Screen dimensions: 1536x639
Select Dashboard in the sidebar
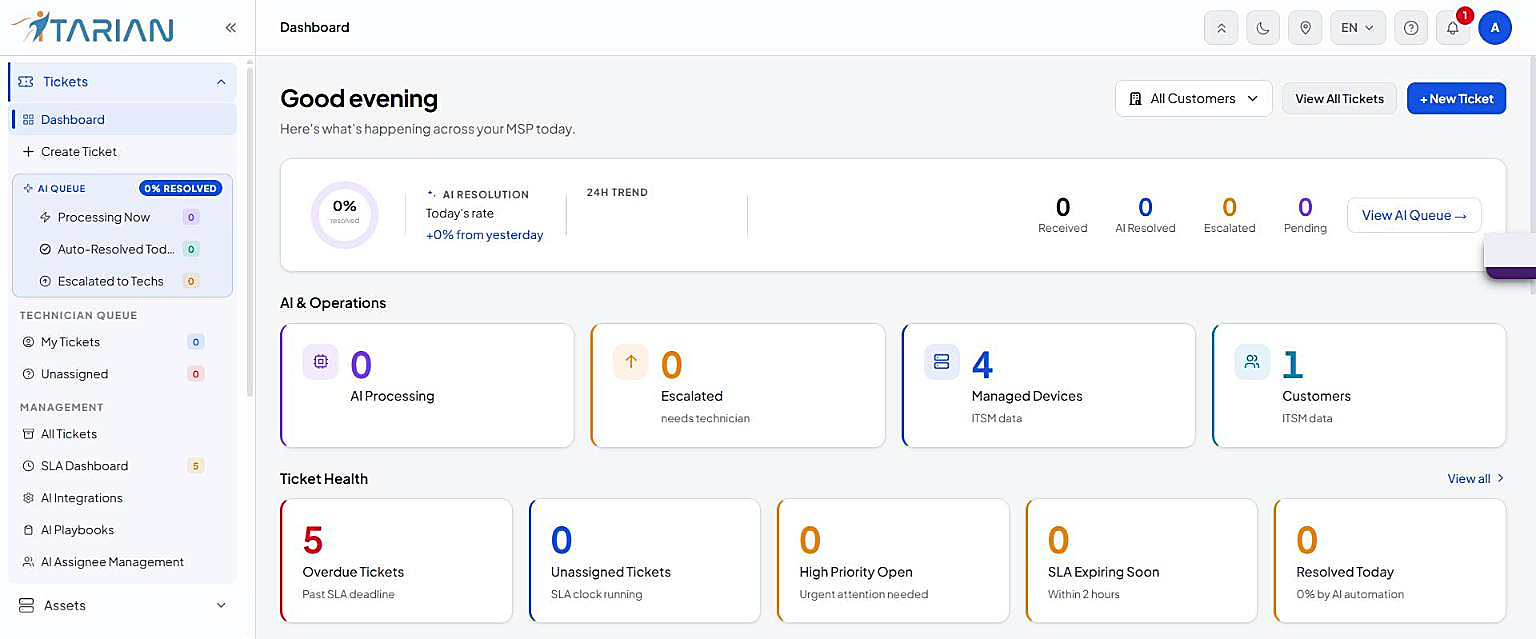click(124, 120)
